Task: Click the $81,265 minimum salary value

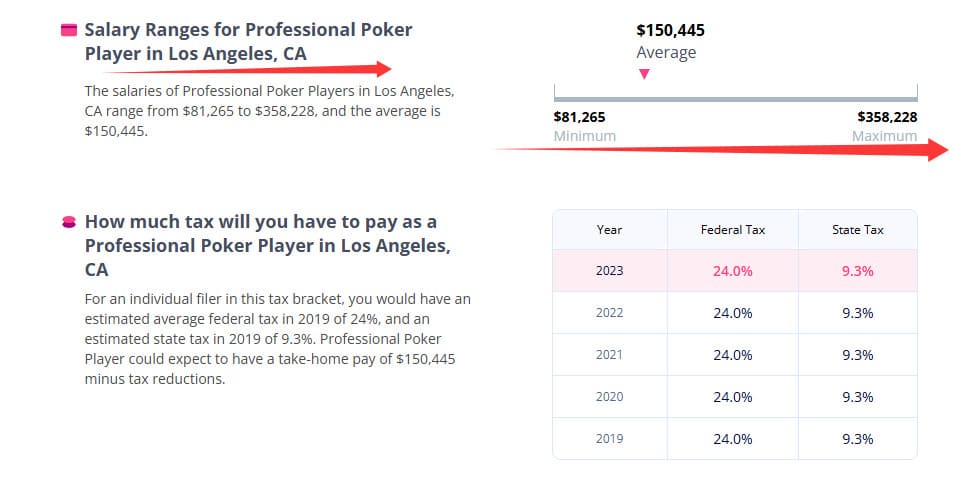Action: [x=579, y=117]
